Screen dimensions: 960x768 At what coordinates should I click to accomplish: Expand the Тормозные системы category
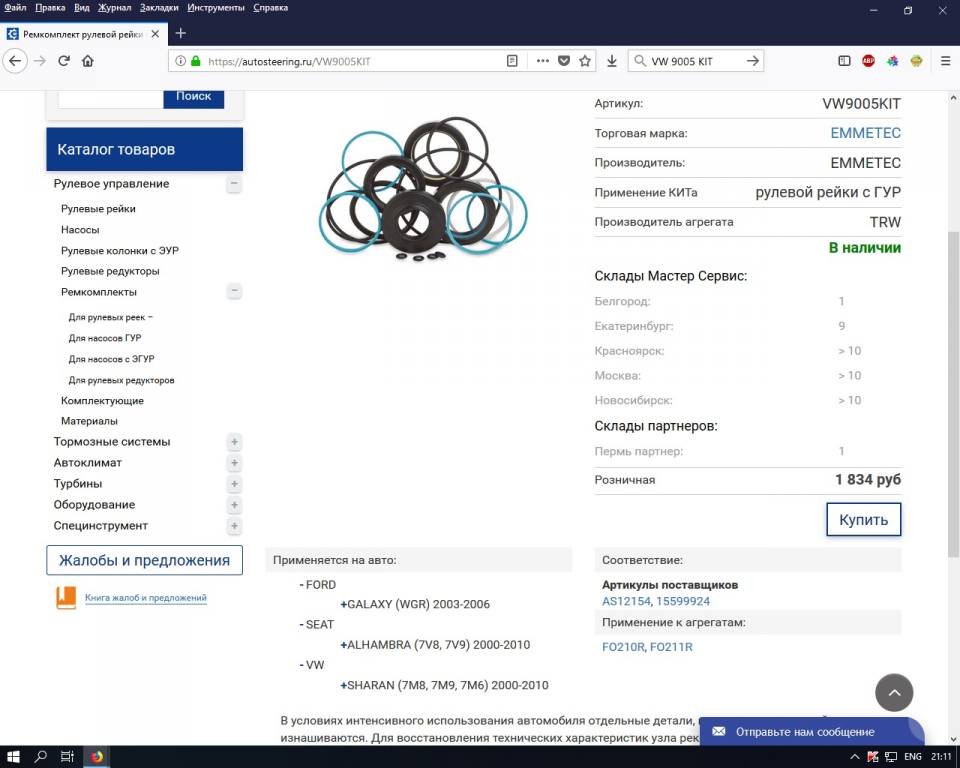pos(233,442)
